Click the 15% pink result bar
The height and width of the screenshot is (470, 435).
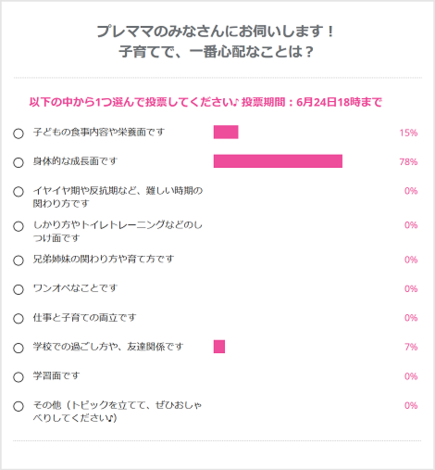(x=226, y=132)
